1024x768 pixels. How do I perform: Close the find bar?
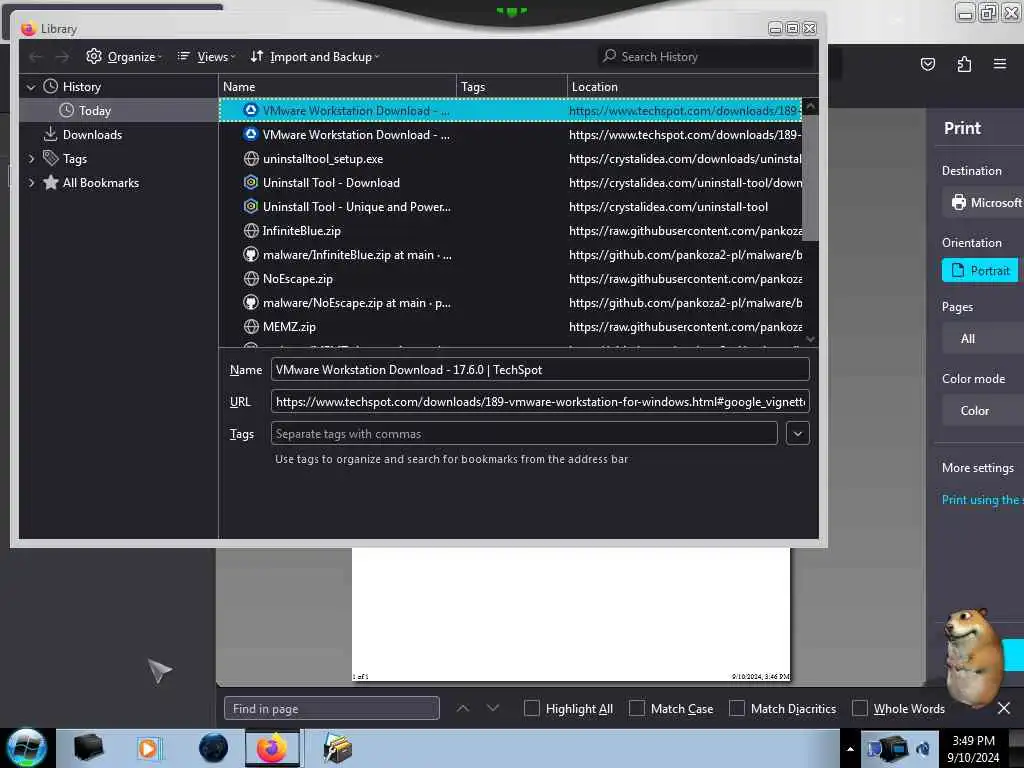[x=1004, y=708]
